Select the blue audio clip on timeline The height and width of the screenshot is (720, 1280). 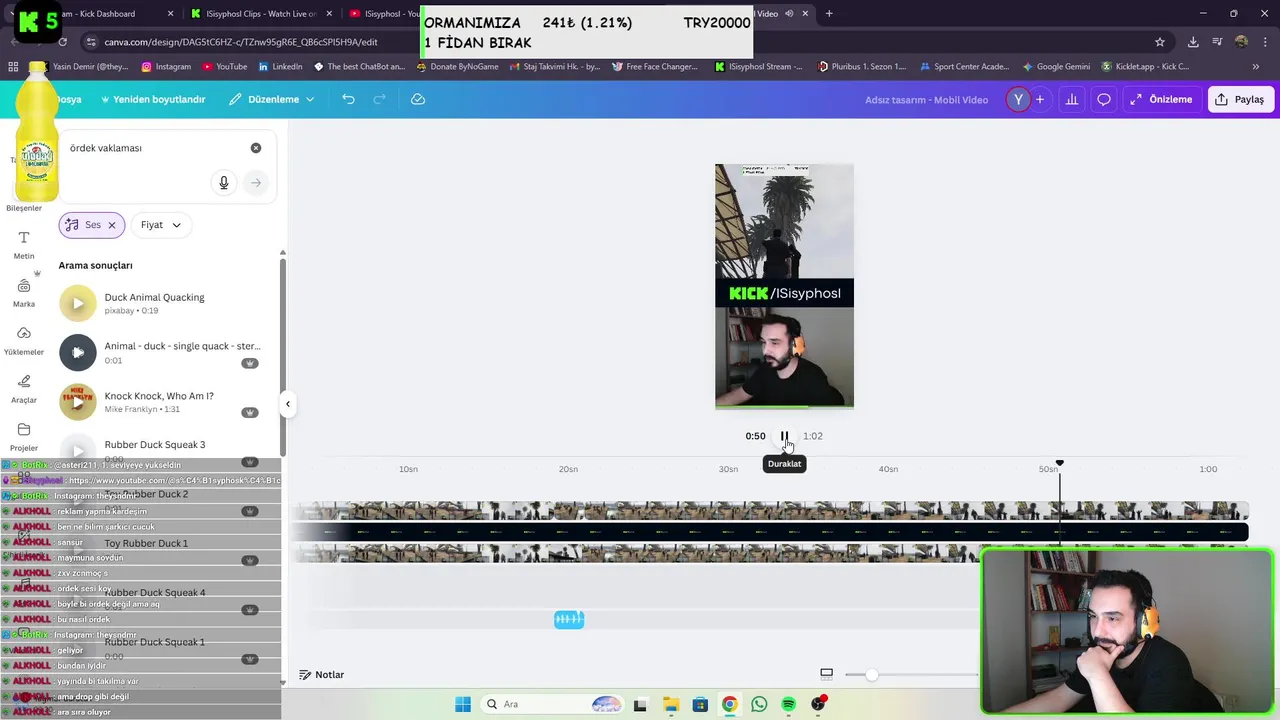(569, 620)
